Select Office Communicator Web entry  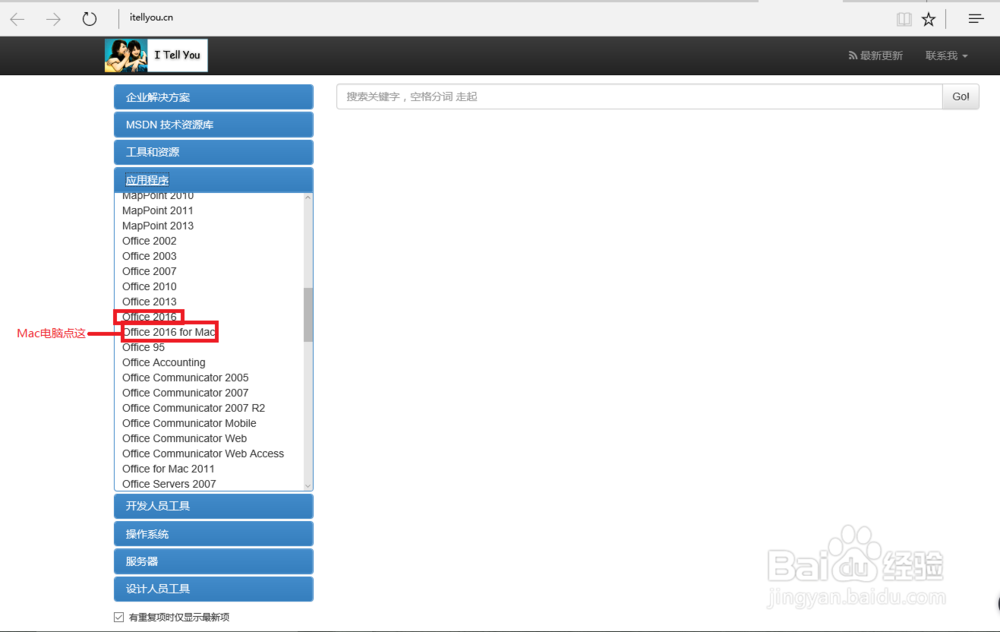tap(184, 439)
